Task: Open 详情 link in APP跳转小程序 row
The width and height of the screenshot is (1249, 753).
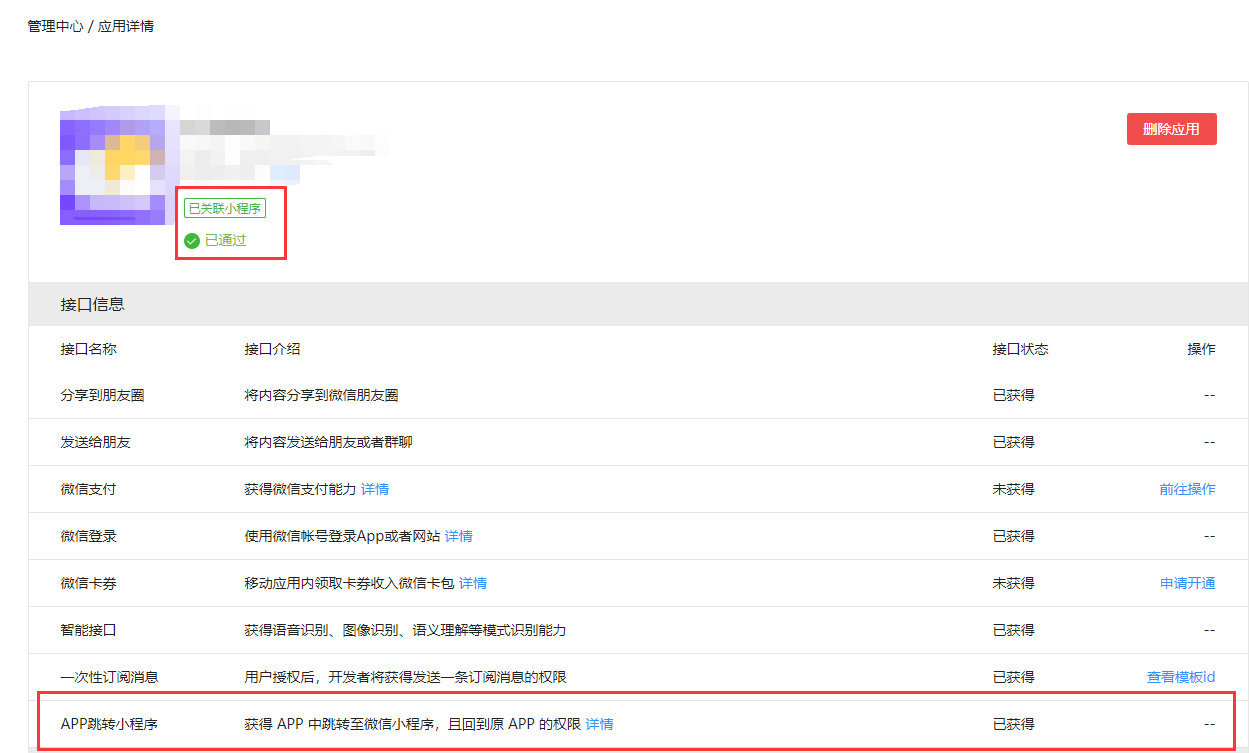Action: (x=600, y=724)
